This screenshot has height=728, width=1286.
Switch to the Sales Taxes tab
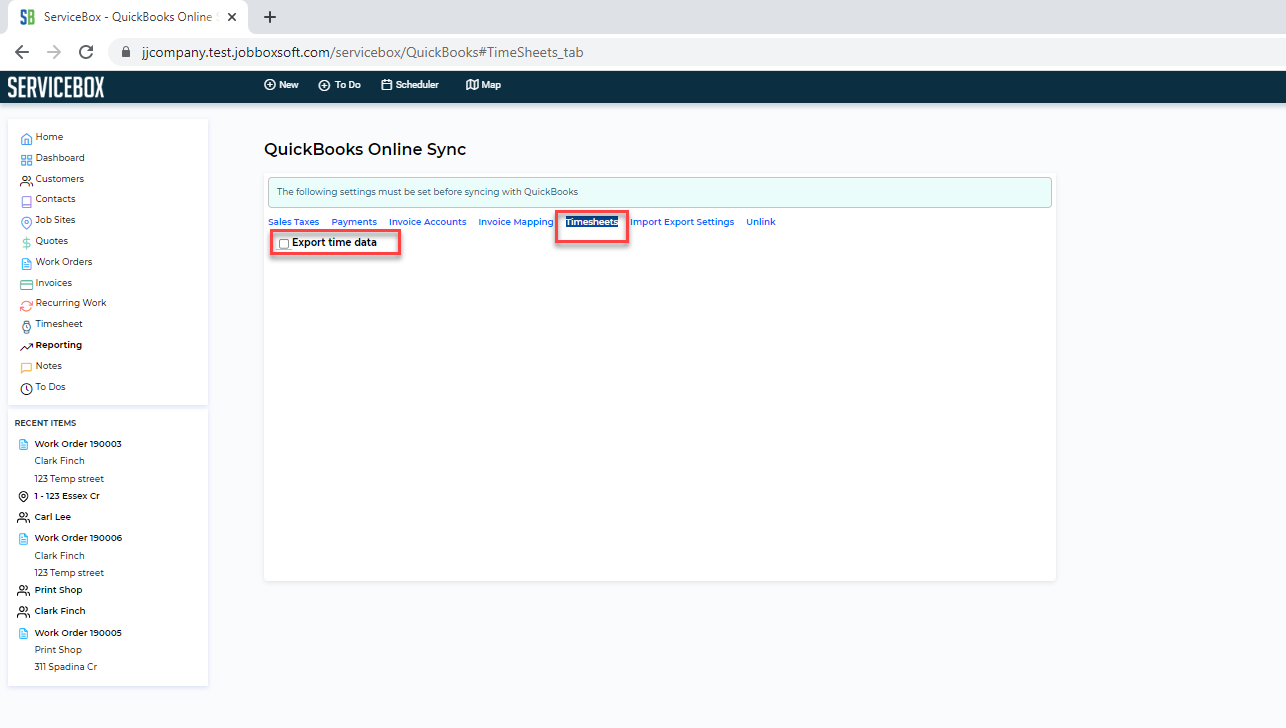pyautogui.click(x=294, y=222)
